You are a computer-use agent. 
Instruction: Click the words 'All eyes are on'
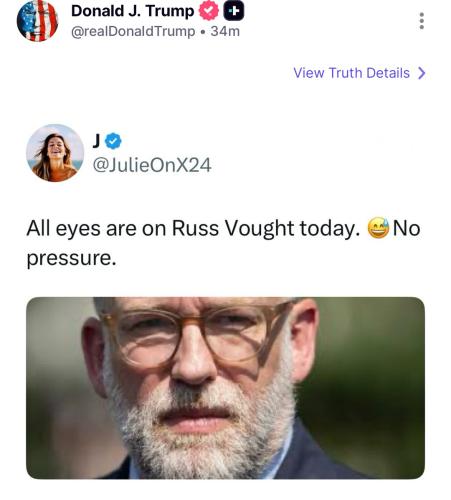click(96, 229)
